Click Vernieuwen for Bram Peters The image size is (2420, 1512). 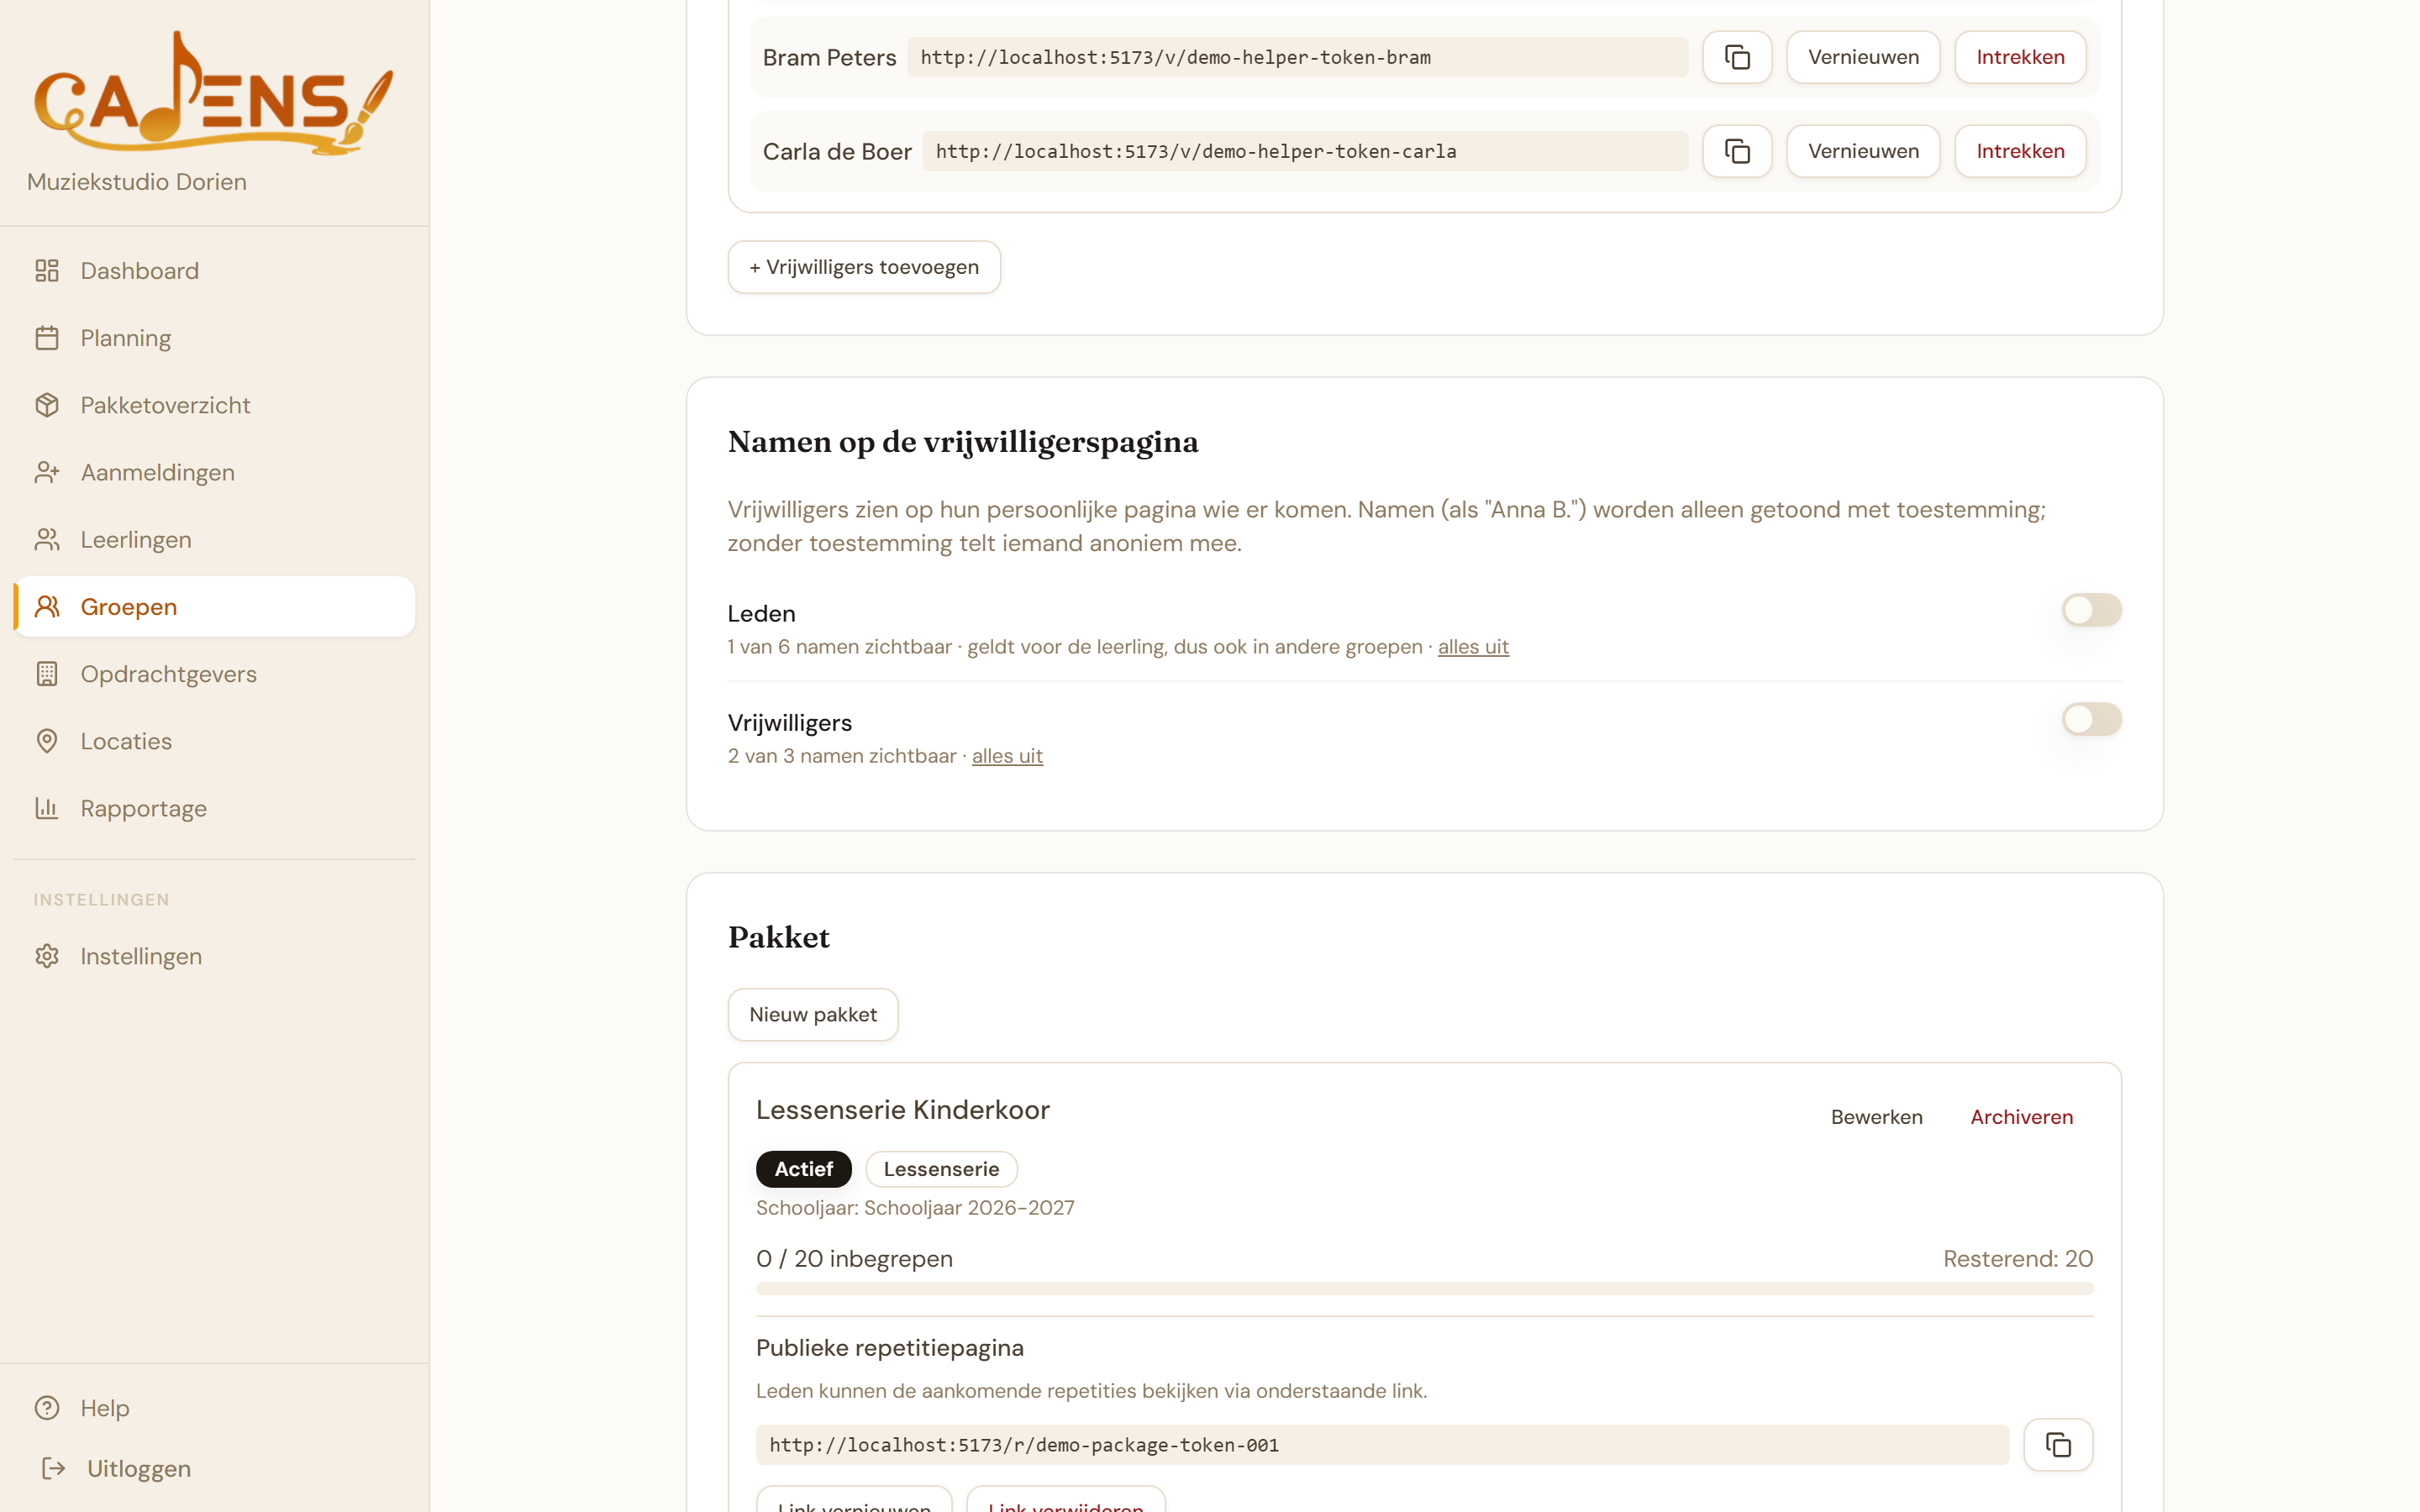pyautogui.click(x=1863, y=57)
